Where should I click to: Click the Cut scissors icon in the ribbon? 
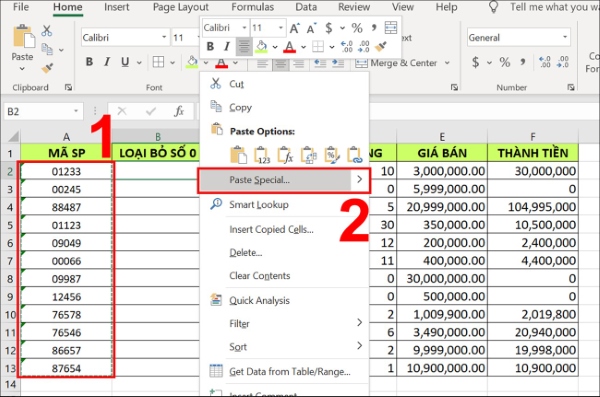point(47,31)
